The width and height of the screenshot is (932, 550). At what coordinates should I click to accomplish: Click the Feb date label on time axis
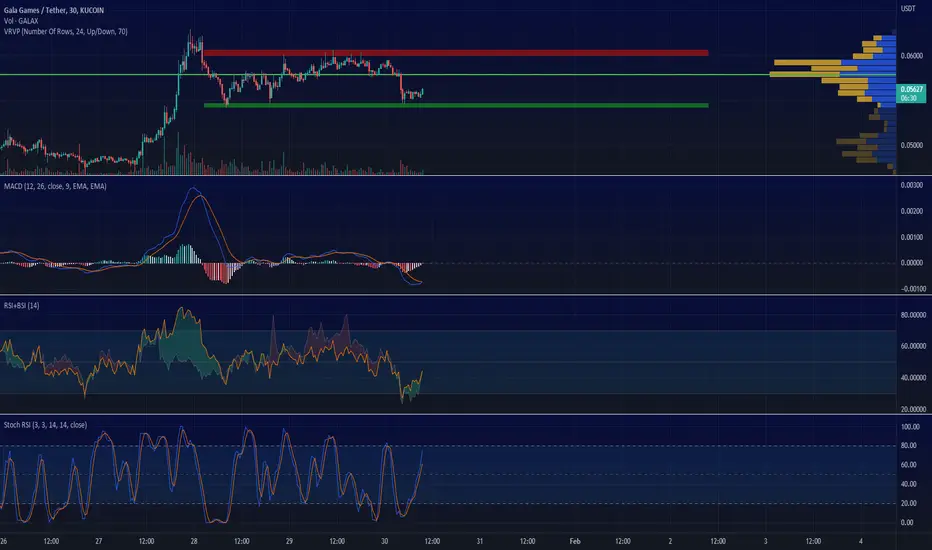tap(575, 541)
